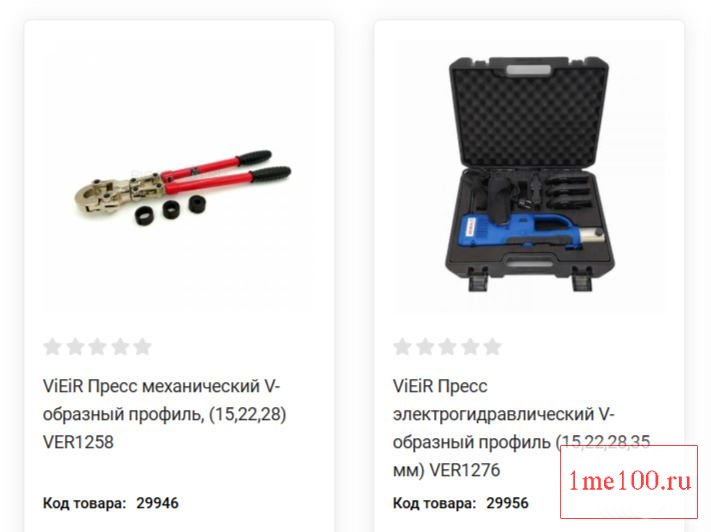Open ViEiR Пресс электрогидравлический VER1276 title link
711x532 pixels.
click(x=521, y=428)
